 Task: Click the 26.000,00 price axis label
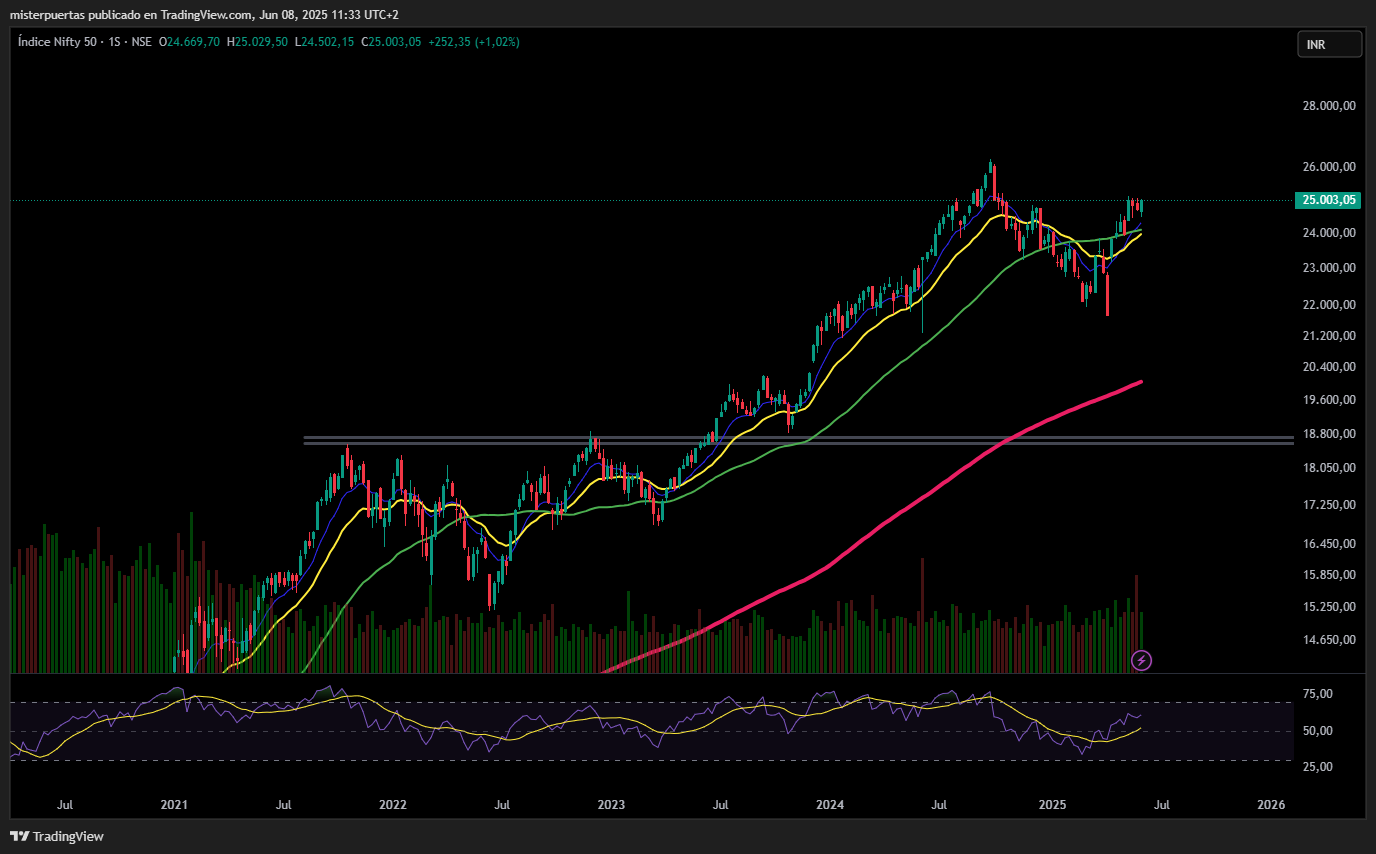point(1330,167)
